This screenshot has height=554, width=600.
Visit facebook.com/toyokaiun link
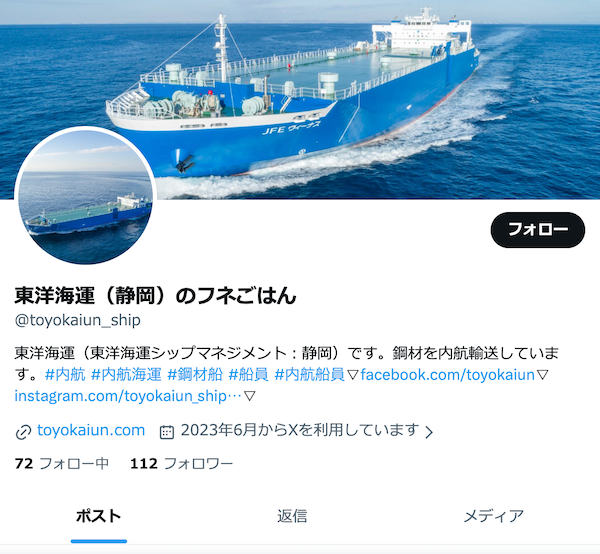click(x=447, y=375)
